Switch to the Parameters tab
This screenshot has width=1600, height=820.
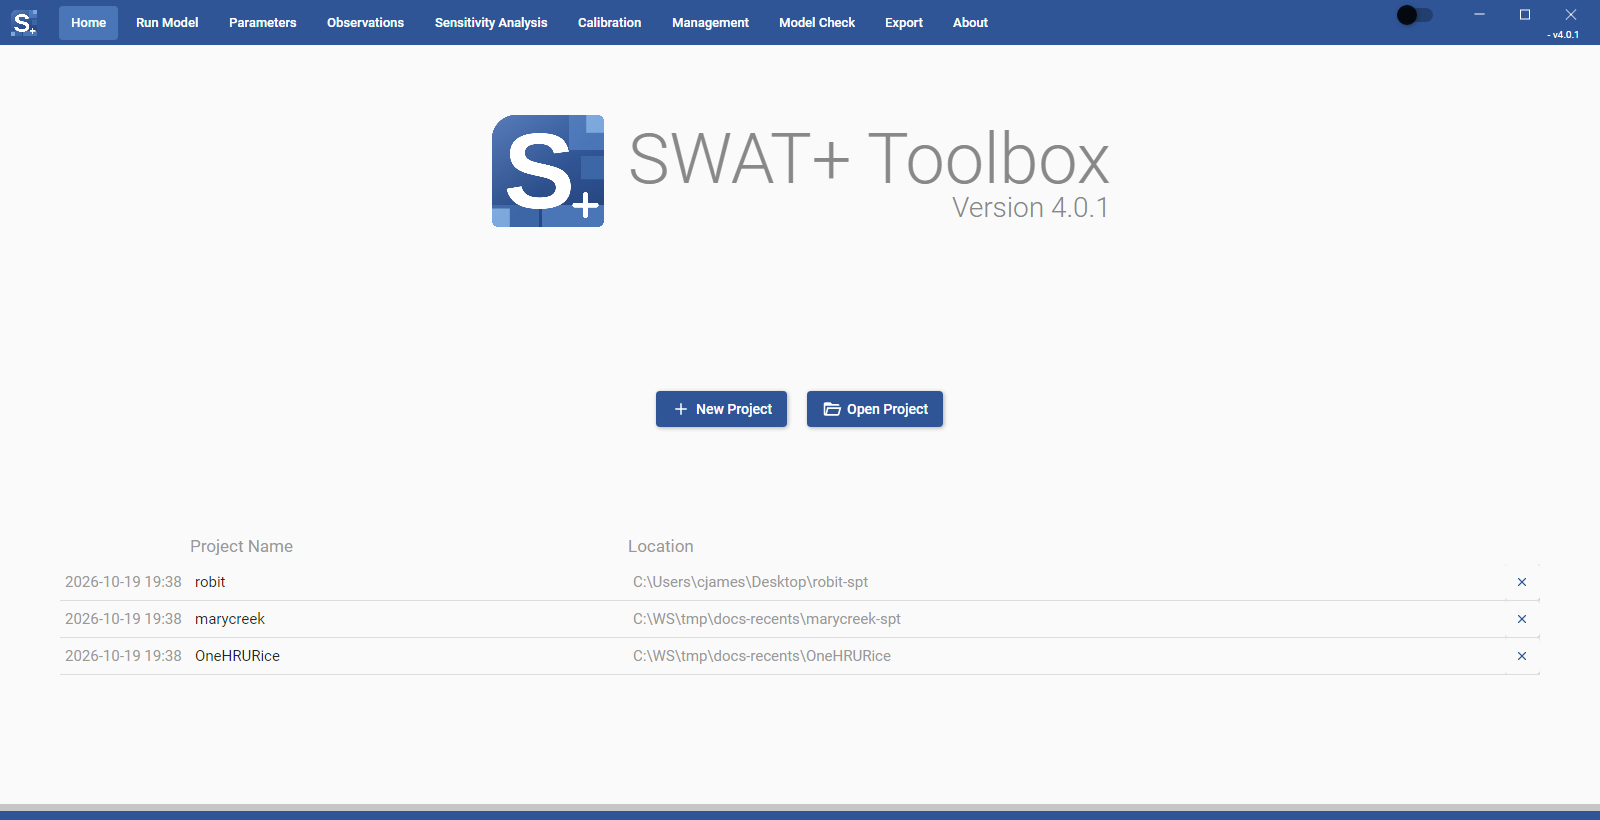(x=263, y=23)
